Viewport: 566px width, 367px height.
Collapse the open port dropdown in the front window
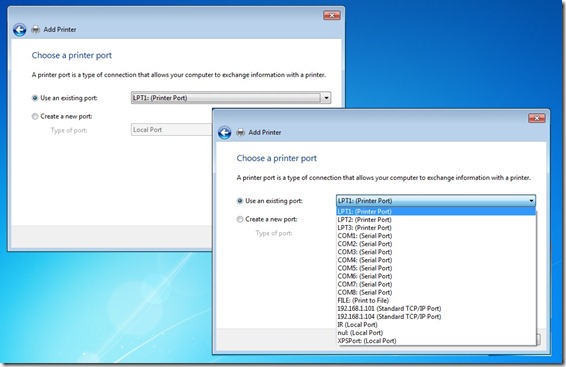click(x=531, y=201)
